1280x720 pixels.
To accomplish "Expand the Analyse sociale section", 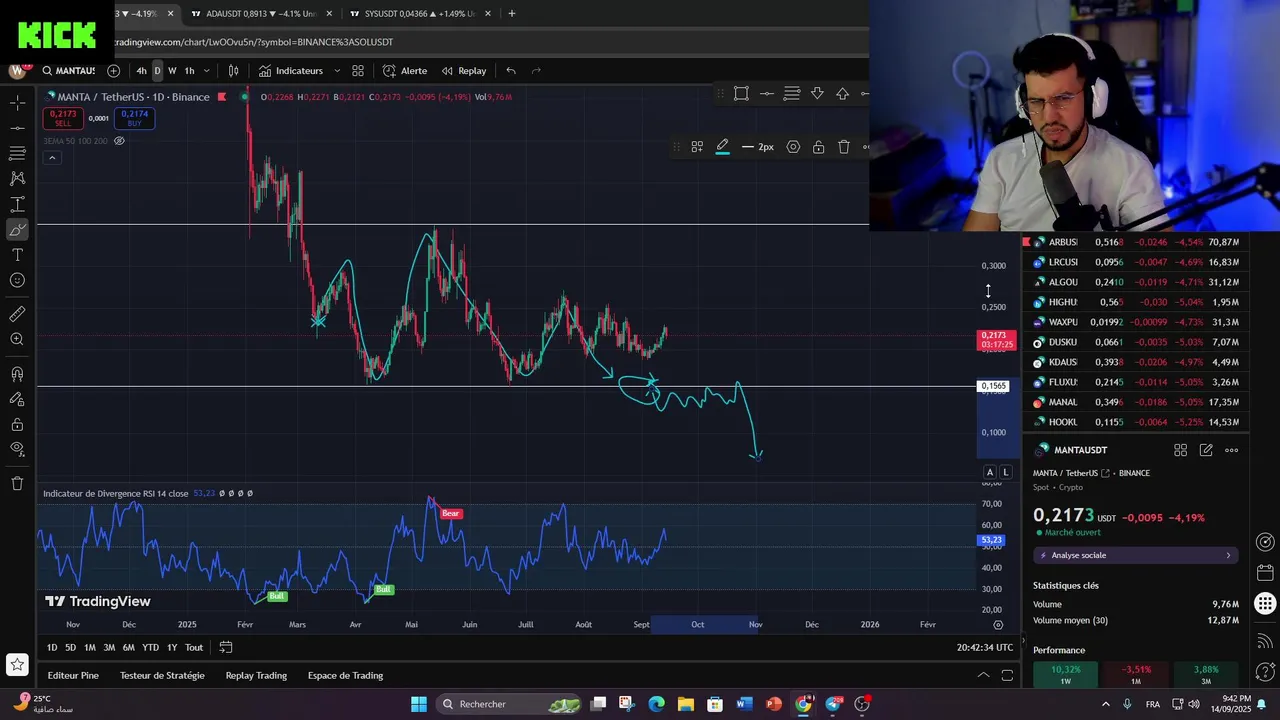I will [x=1136, y=555].
